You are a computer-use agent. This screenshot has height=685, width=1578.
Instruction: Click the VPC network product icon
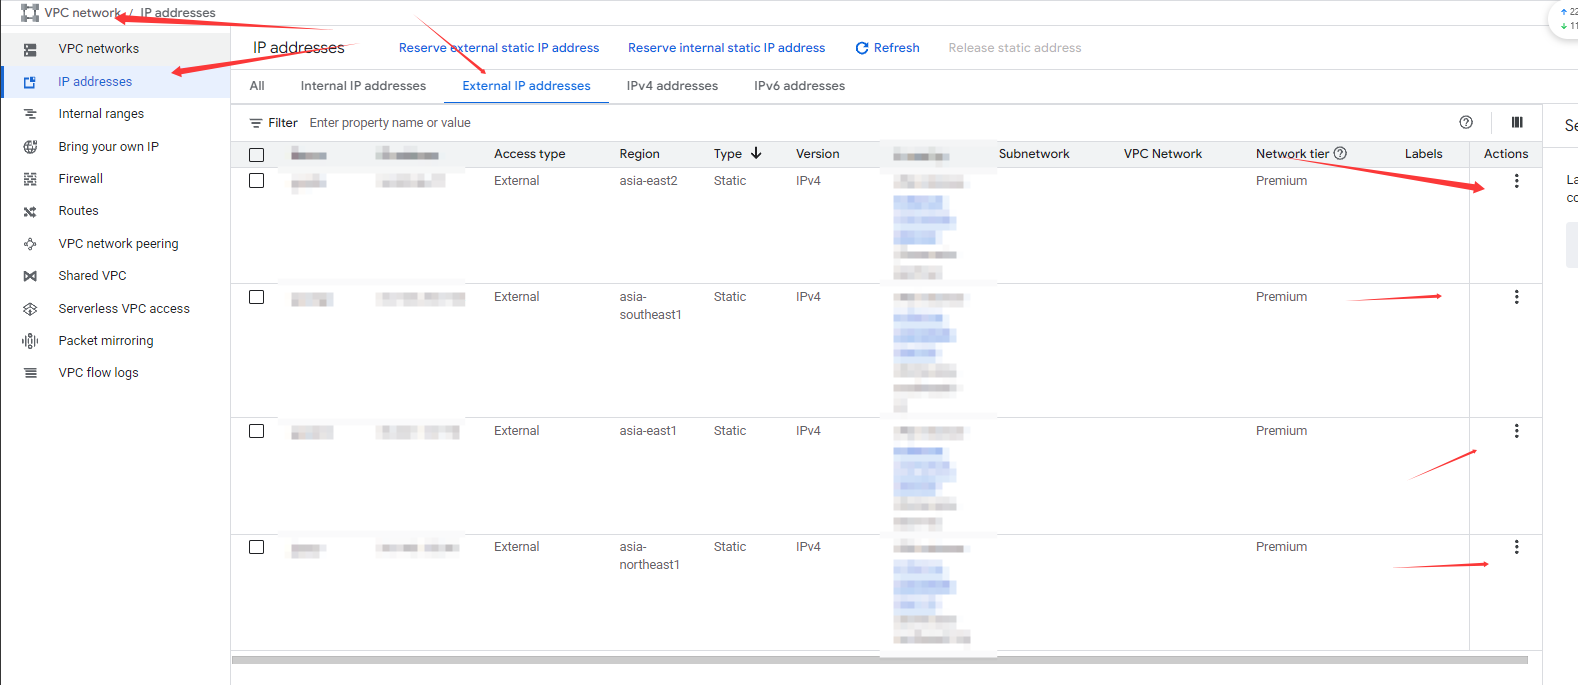[x=30, y=13]
